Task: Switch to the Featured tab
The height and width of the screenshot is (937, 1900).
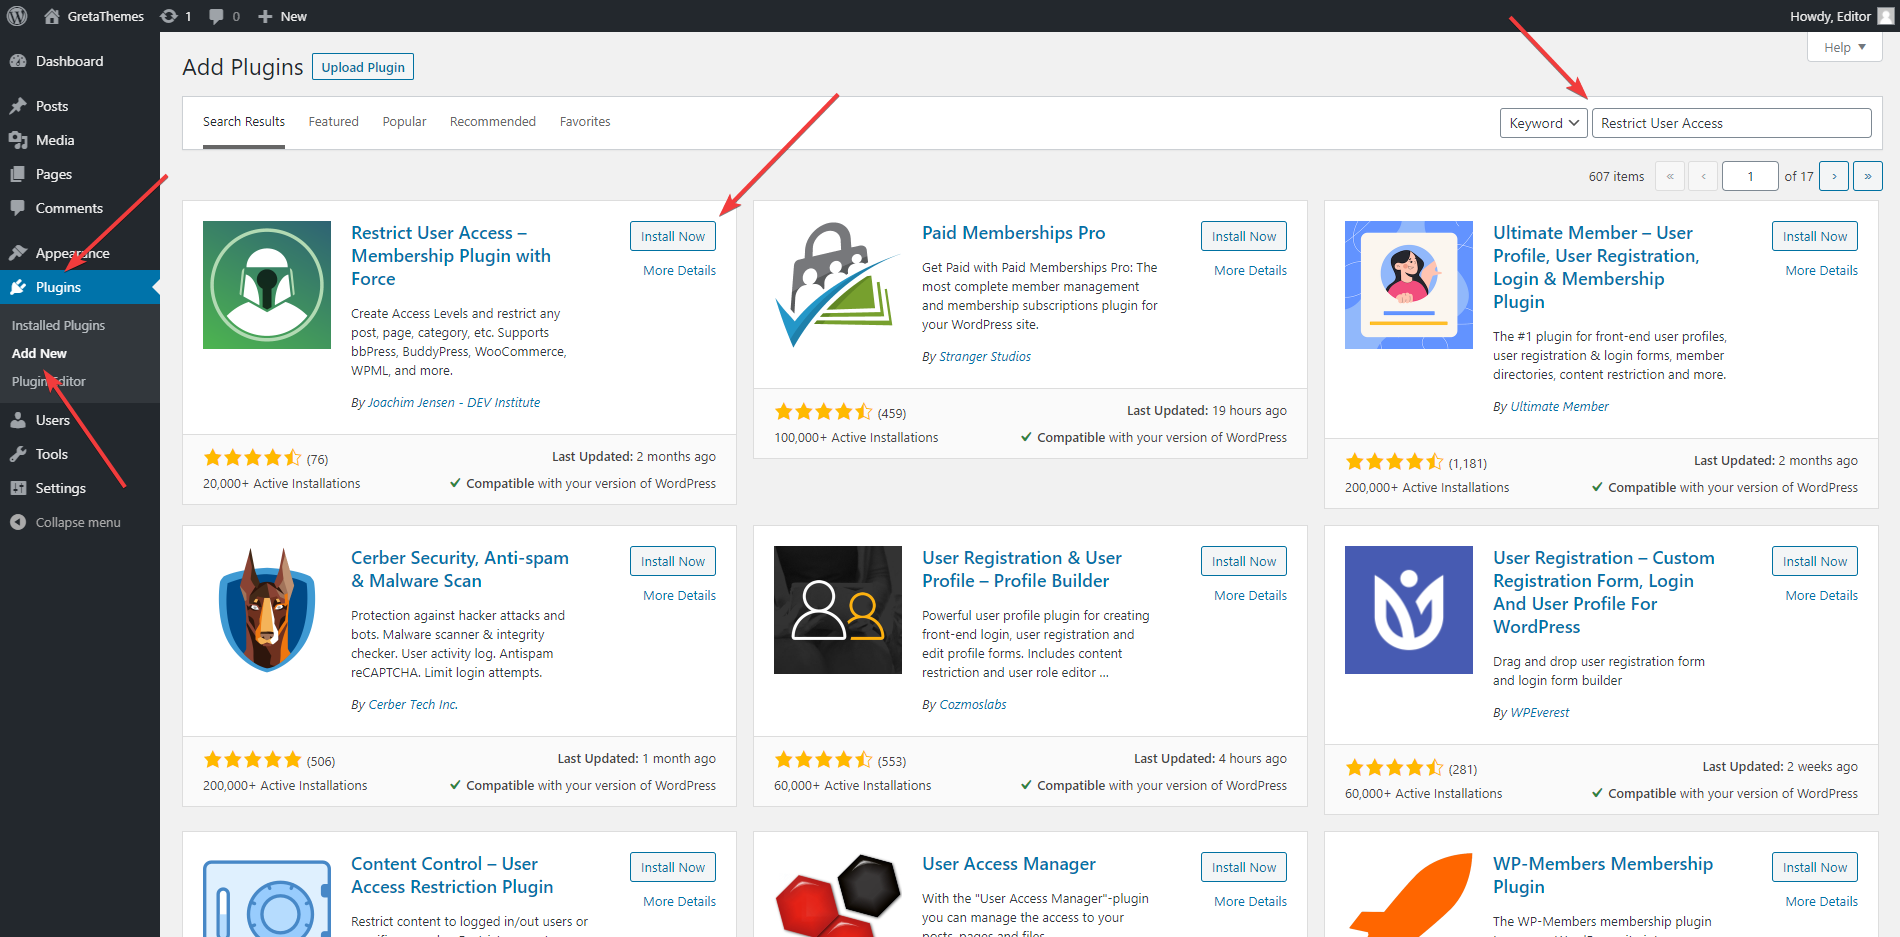Action: (333, 122)
